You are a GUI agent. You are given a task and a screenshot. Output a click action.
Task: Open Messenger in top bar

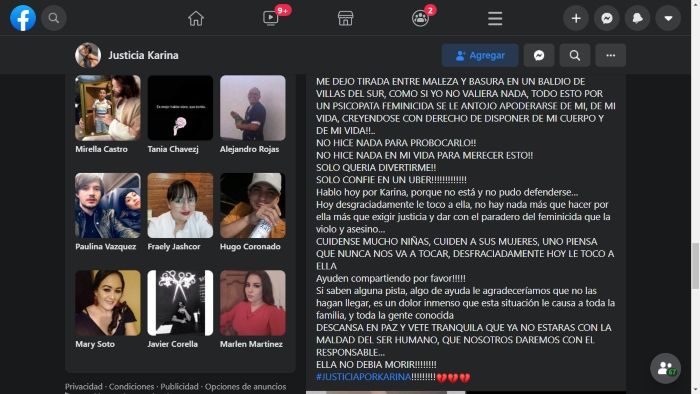[607, 18]
